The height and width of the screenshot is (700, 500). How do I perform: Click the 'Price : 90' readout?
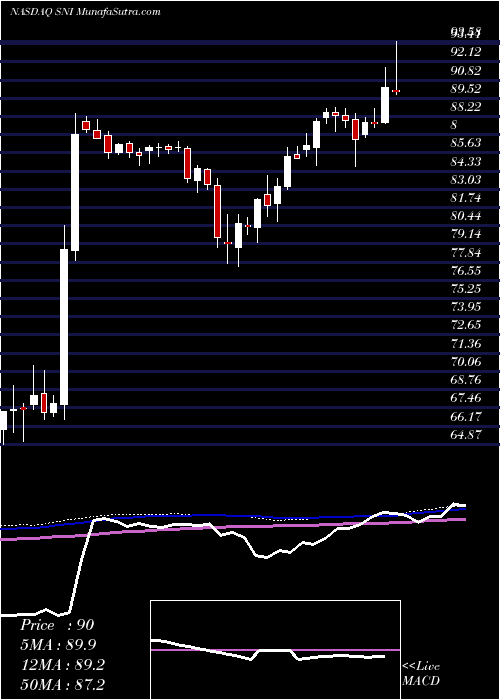coord(57,625)
